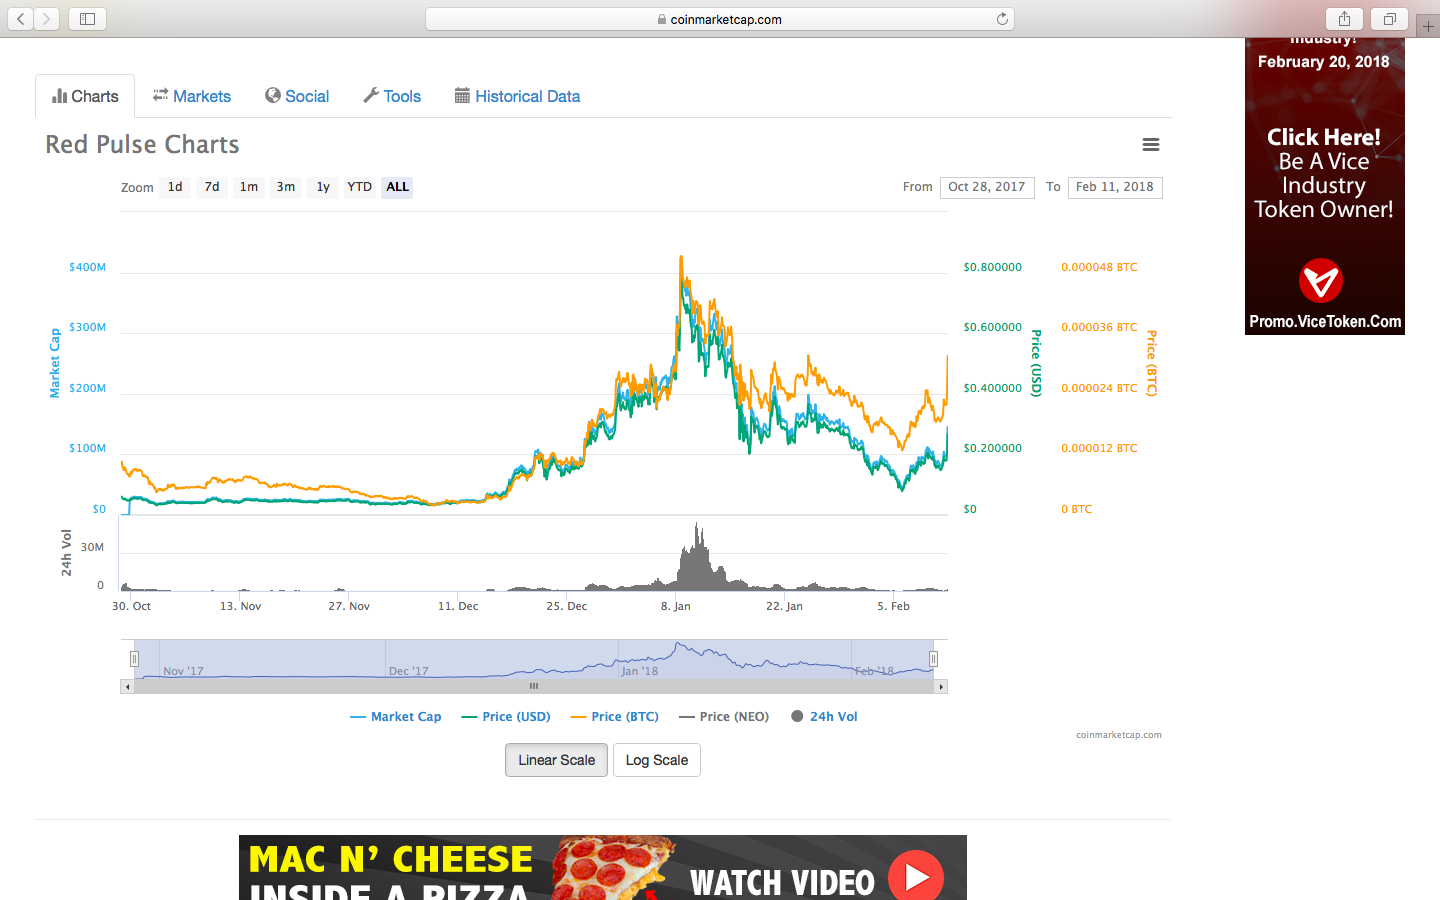Set chart zoom to 7d
The width and height of the screenshot is (1440, 900).
tap(212, 187)
